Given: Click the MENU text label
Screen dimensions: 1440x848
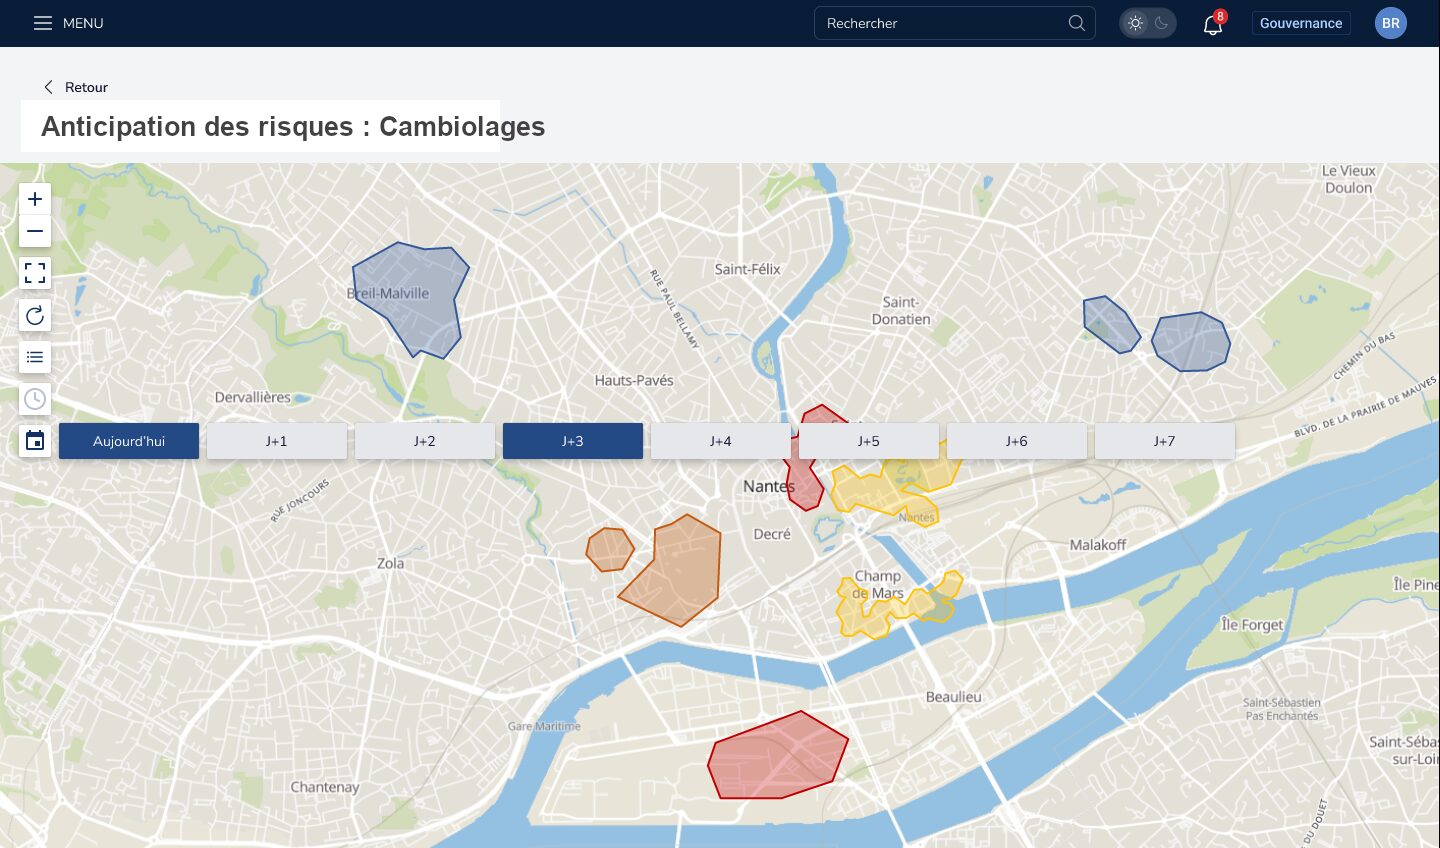Looking at the screenshot, I should [83, 23].
